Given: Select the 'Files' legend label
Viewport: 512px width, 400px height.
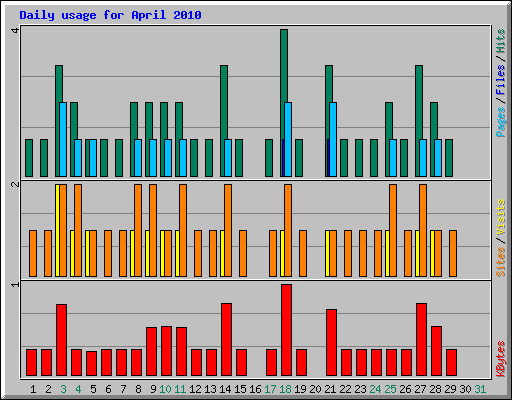Looking at the screenshot, I should pos(500,79).
